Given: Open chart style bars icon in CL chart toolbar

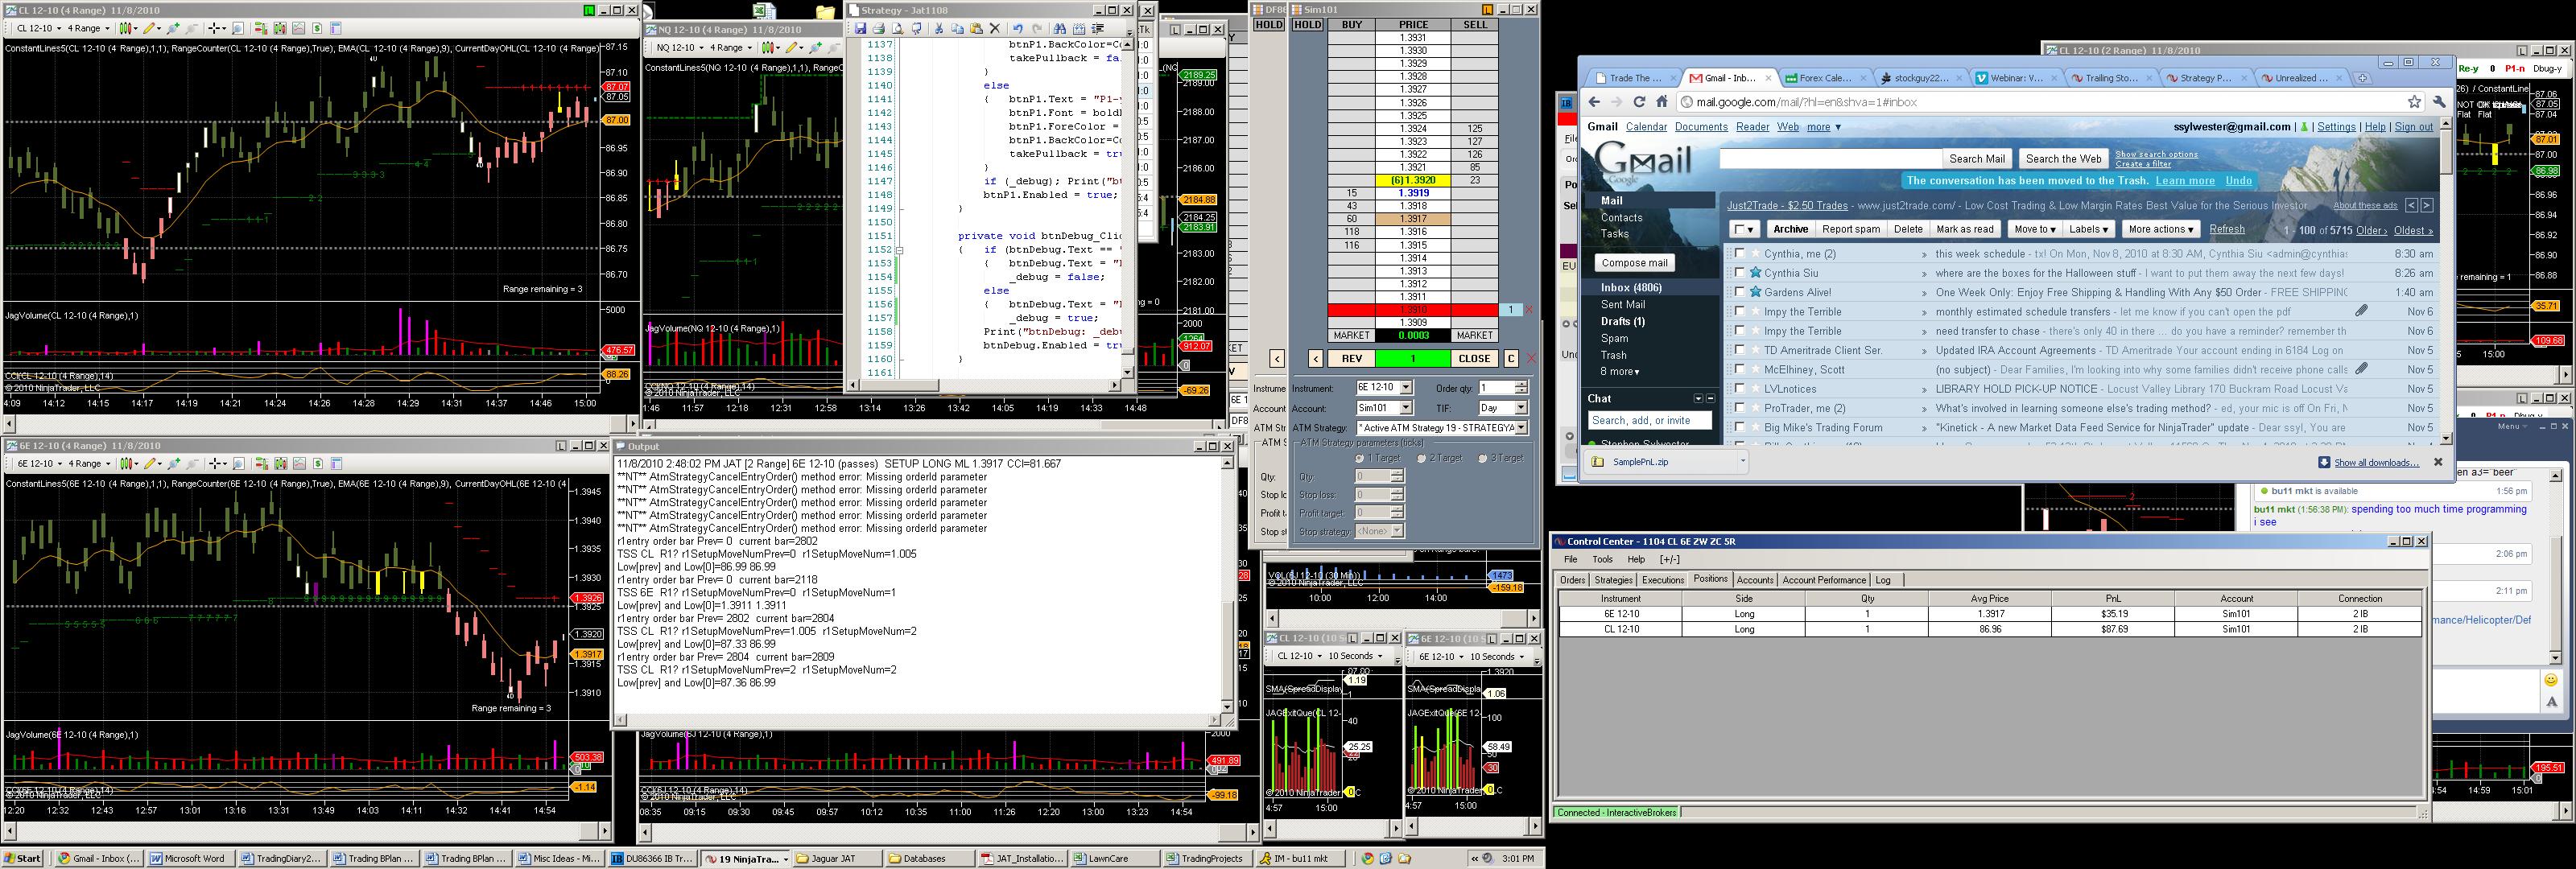Looking at the screenshot, I should [128, 29].
